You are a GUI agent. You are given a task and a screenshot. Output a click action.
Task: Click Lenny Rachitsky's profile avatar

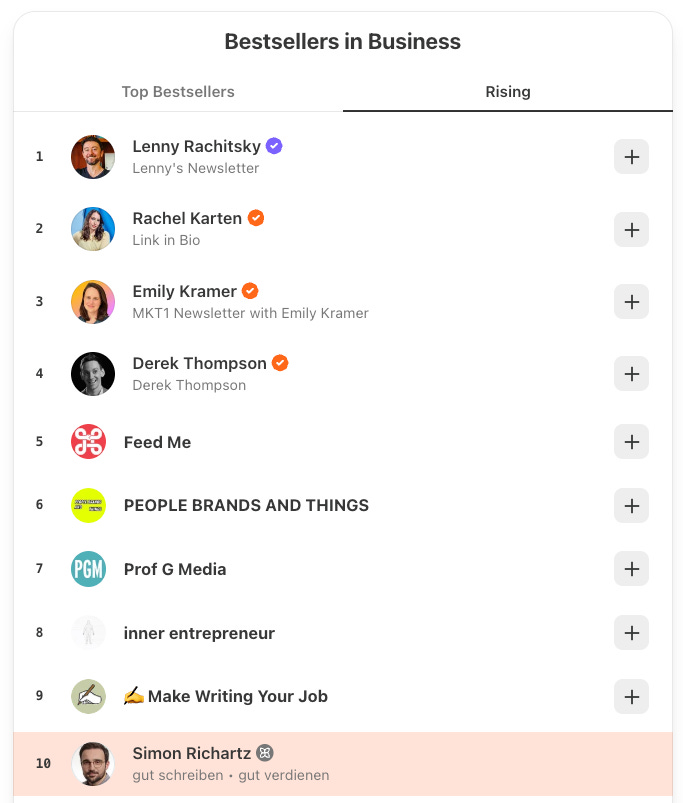[92, 156]
